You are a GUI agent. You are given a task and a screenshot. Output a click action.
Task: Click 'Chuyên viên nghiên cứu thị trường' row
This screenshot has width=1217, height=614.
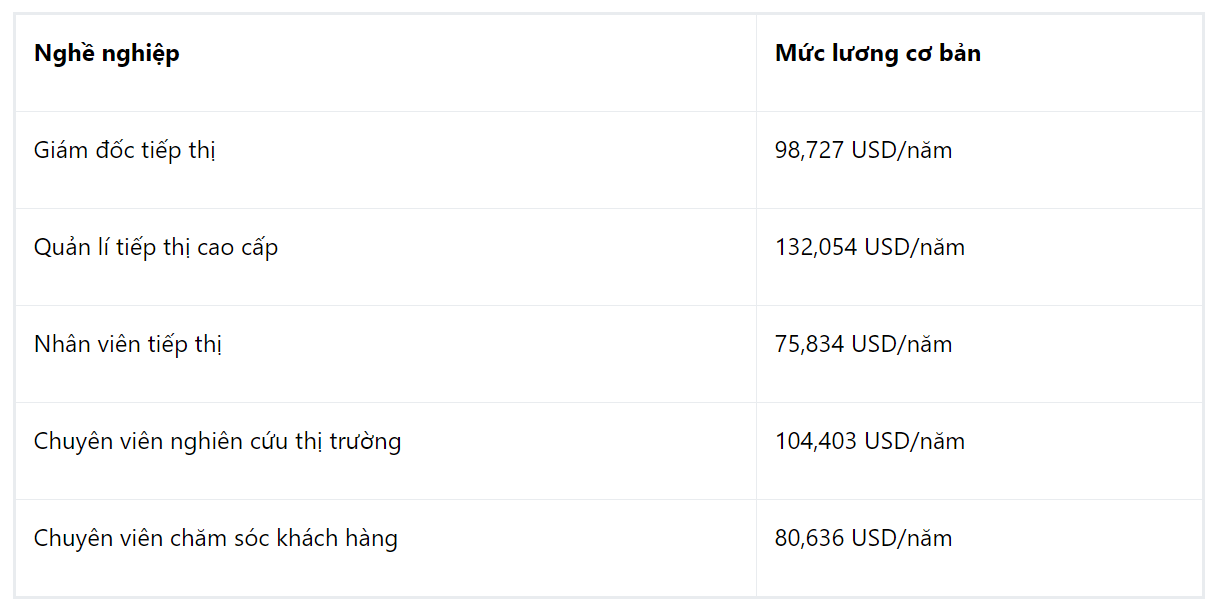(x=609, y=451)
